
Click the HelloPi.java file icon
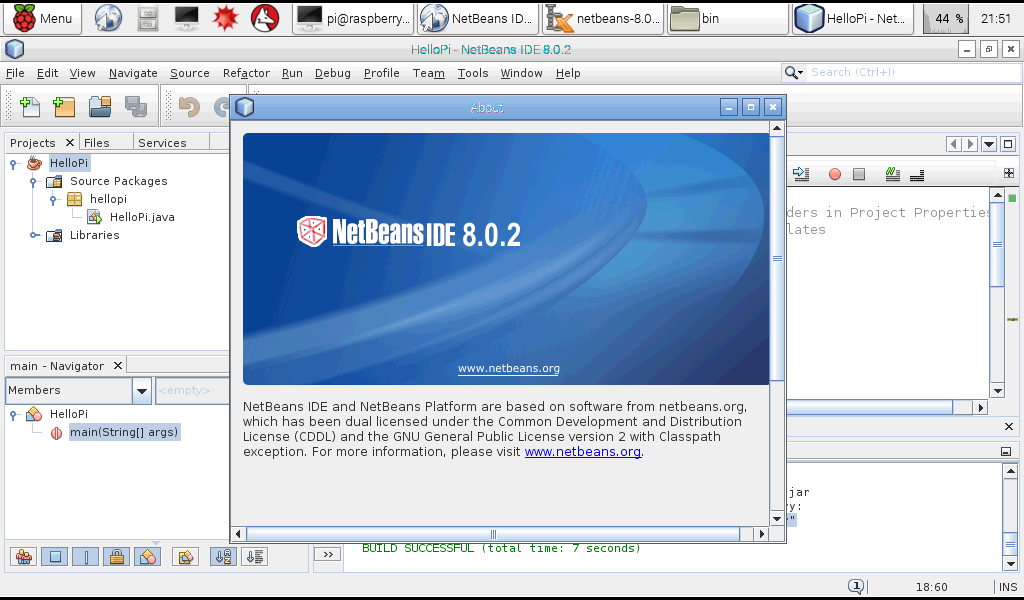[x=95, y=217]
